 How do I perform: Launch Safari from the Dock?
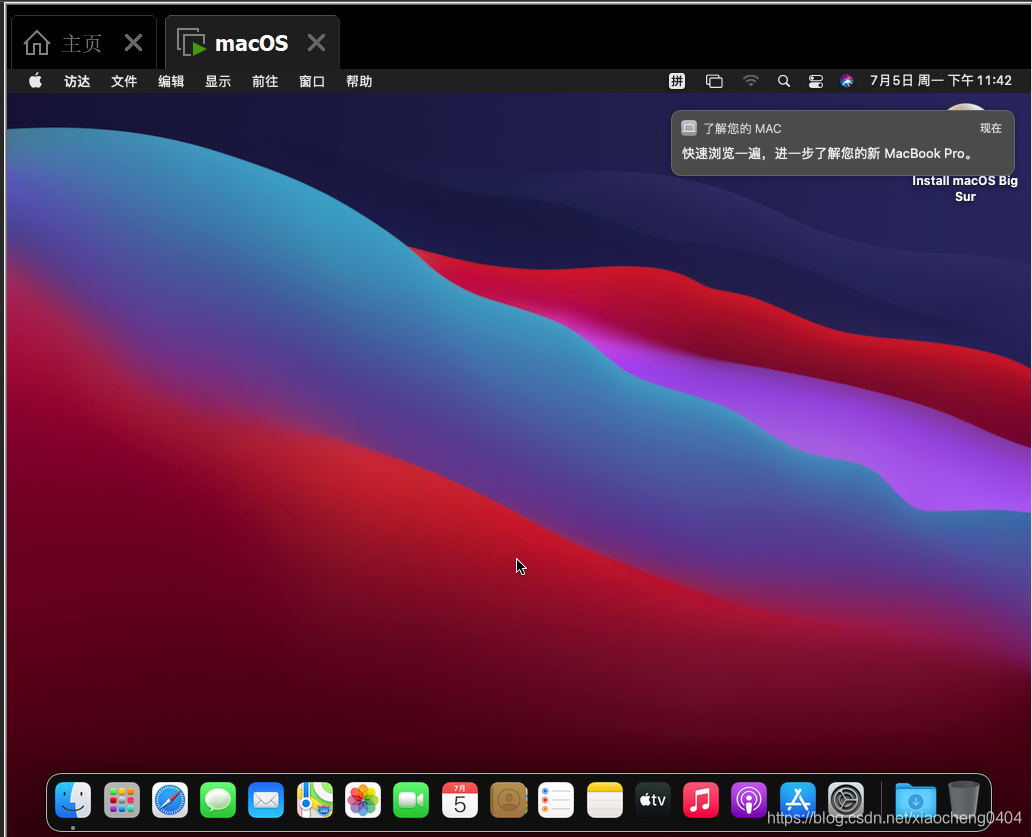point(170,800)
